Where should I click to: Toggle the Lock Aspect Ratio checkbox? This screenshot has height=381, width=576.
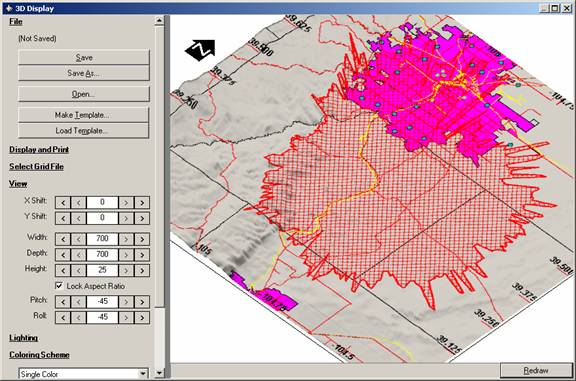(59, 286)
